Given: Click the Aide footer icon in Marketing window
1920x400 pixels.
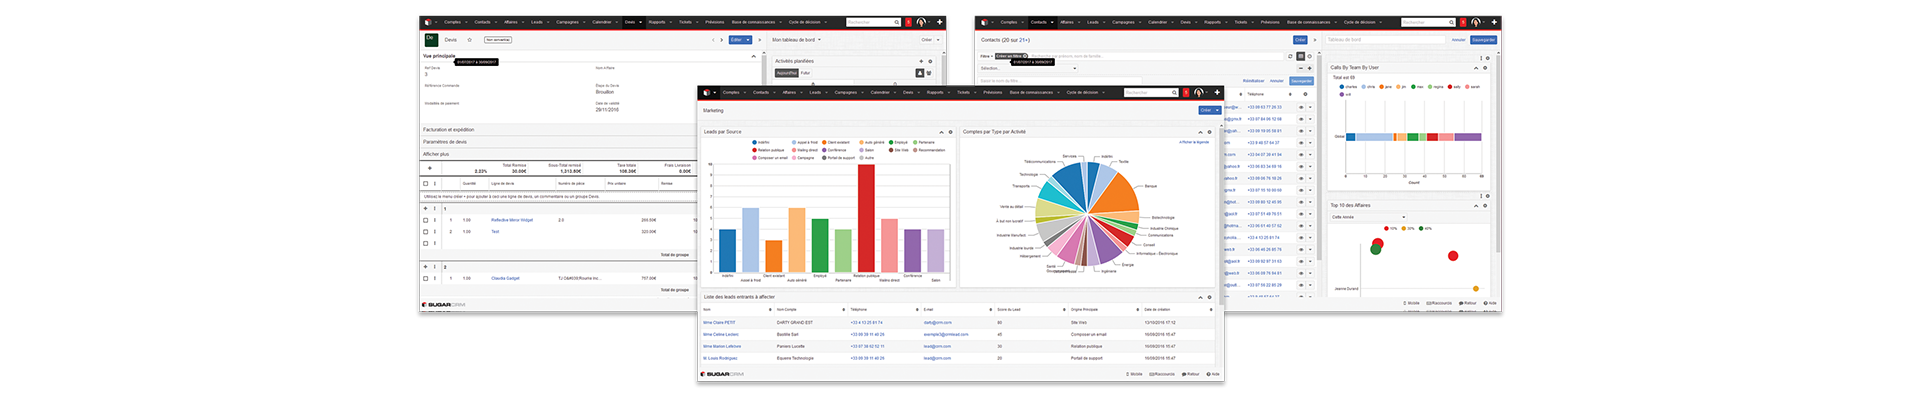Looking at the screenshot, I should click(1213, 374).
